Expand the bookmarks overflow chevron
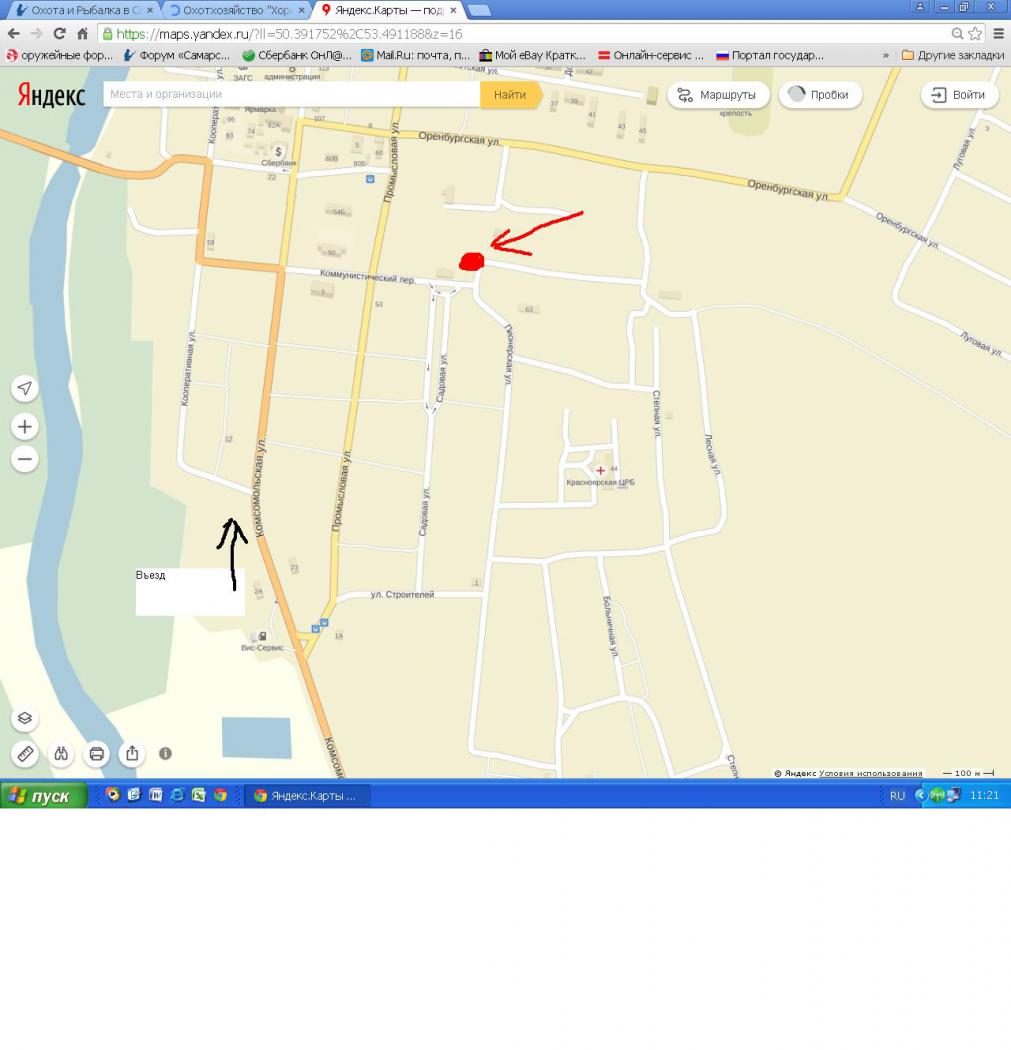Viewport: 1011px width, 1050px height. click(886, 56)
